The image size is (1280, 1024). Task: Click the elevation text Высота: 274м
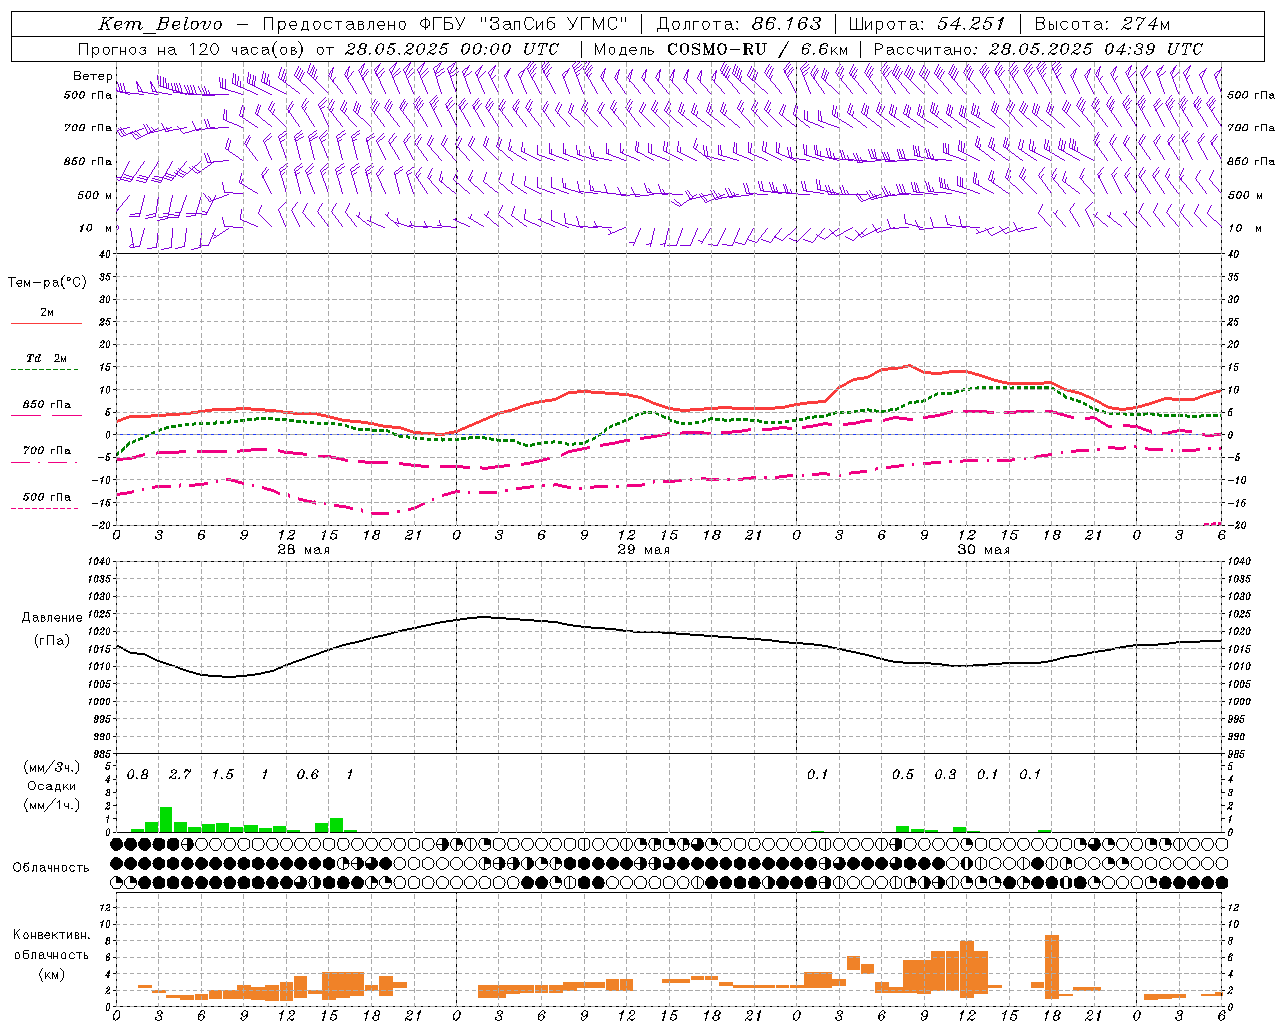click(1102, 24)
